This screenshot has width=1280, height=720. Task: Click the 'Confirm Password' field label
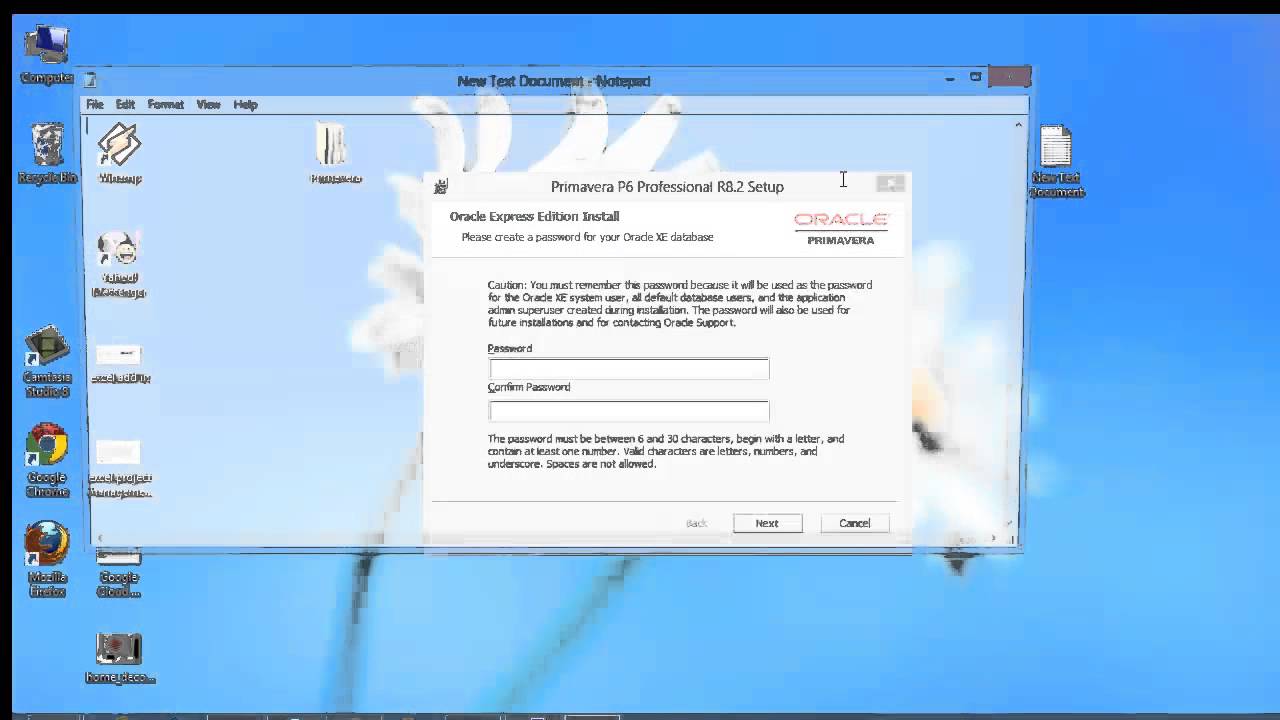tap(529, 387)
